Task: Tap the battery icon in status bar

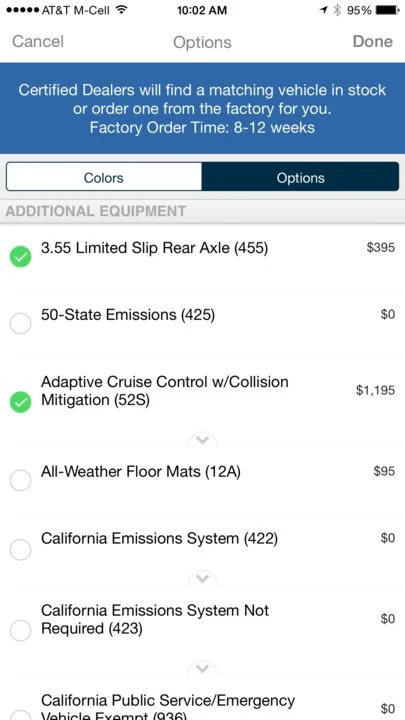Action: click(388, 10)
